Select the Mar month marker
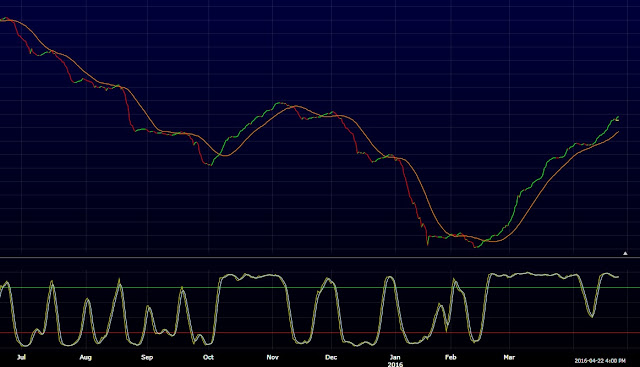The image size is (640, 367). [x=509, y=357]
